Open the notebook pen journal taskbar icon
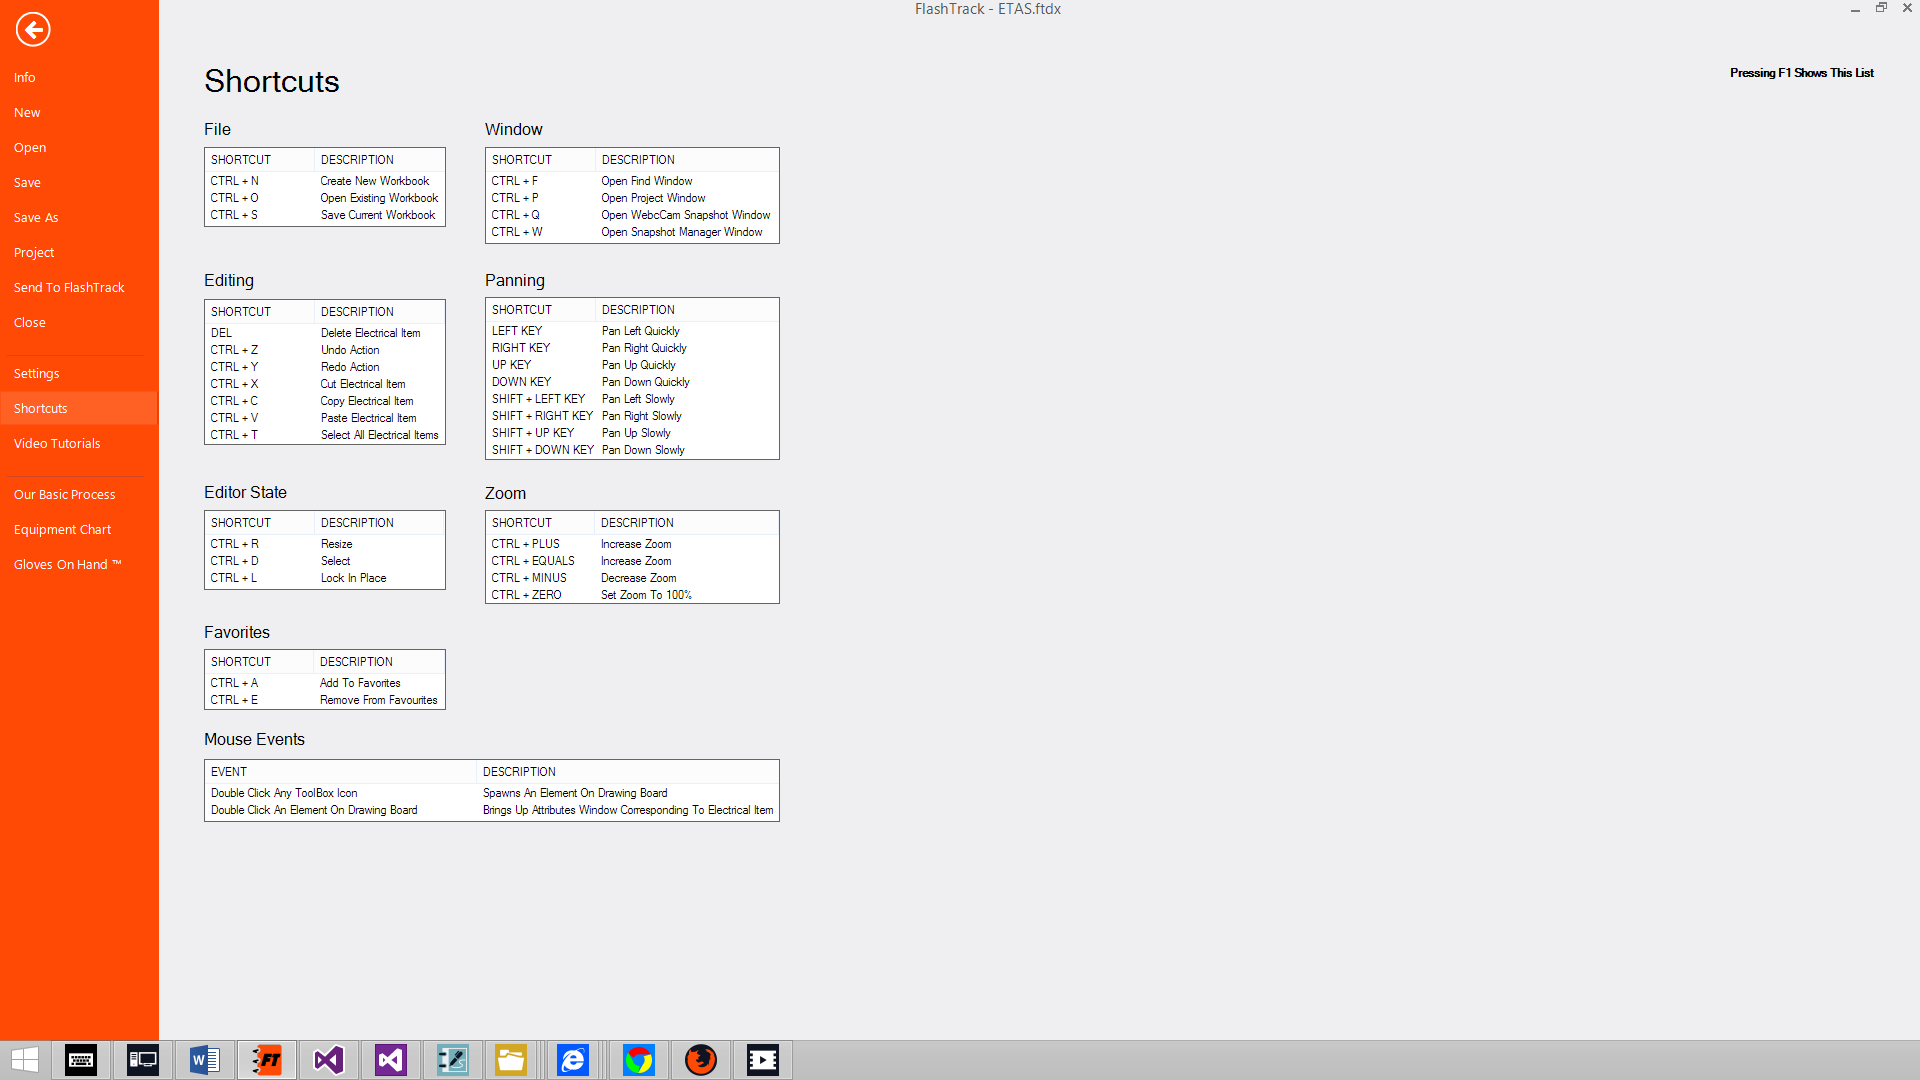Screen dimensions: 1920x1080 [x=453, y=1060]
